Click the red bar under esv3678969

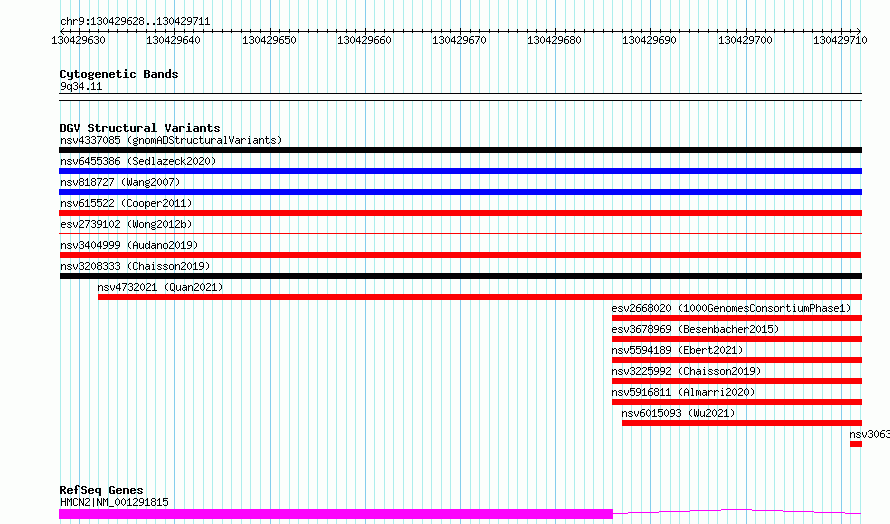coord(737,339)
